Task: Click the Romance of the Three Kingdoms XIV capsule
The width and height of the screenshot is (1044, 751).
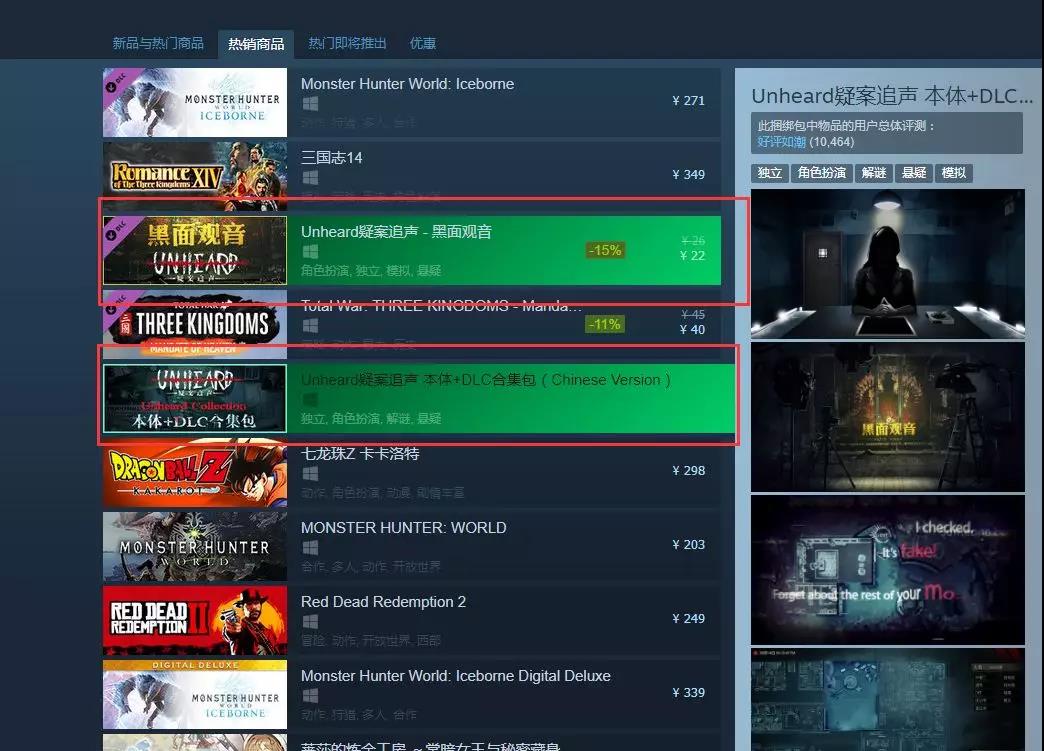Action: [x=195, y=176]
